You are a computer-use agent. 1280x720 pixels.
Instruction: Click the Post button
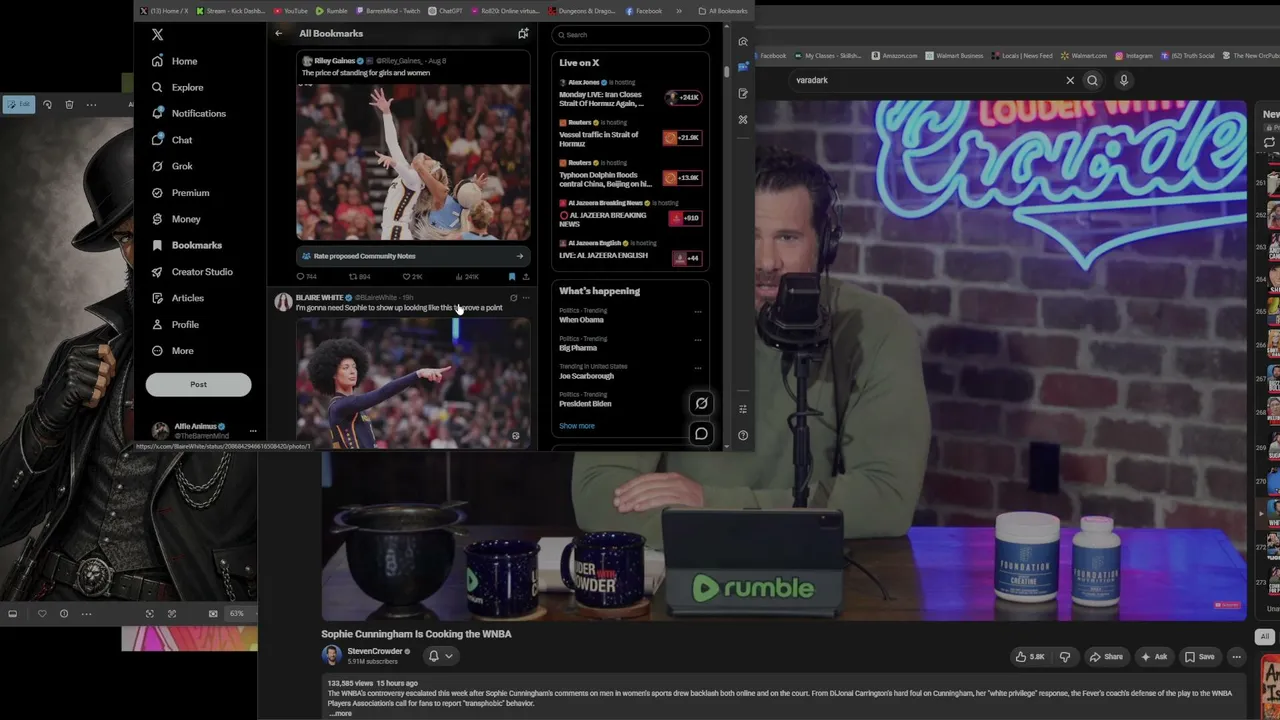pyautogui.click(x=198, y=384)
